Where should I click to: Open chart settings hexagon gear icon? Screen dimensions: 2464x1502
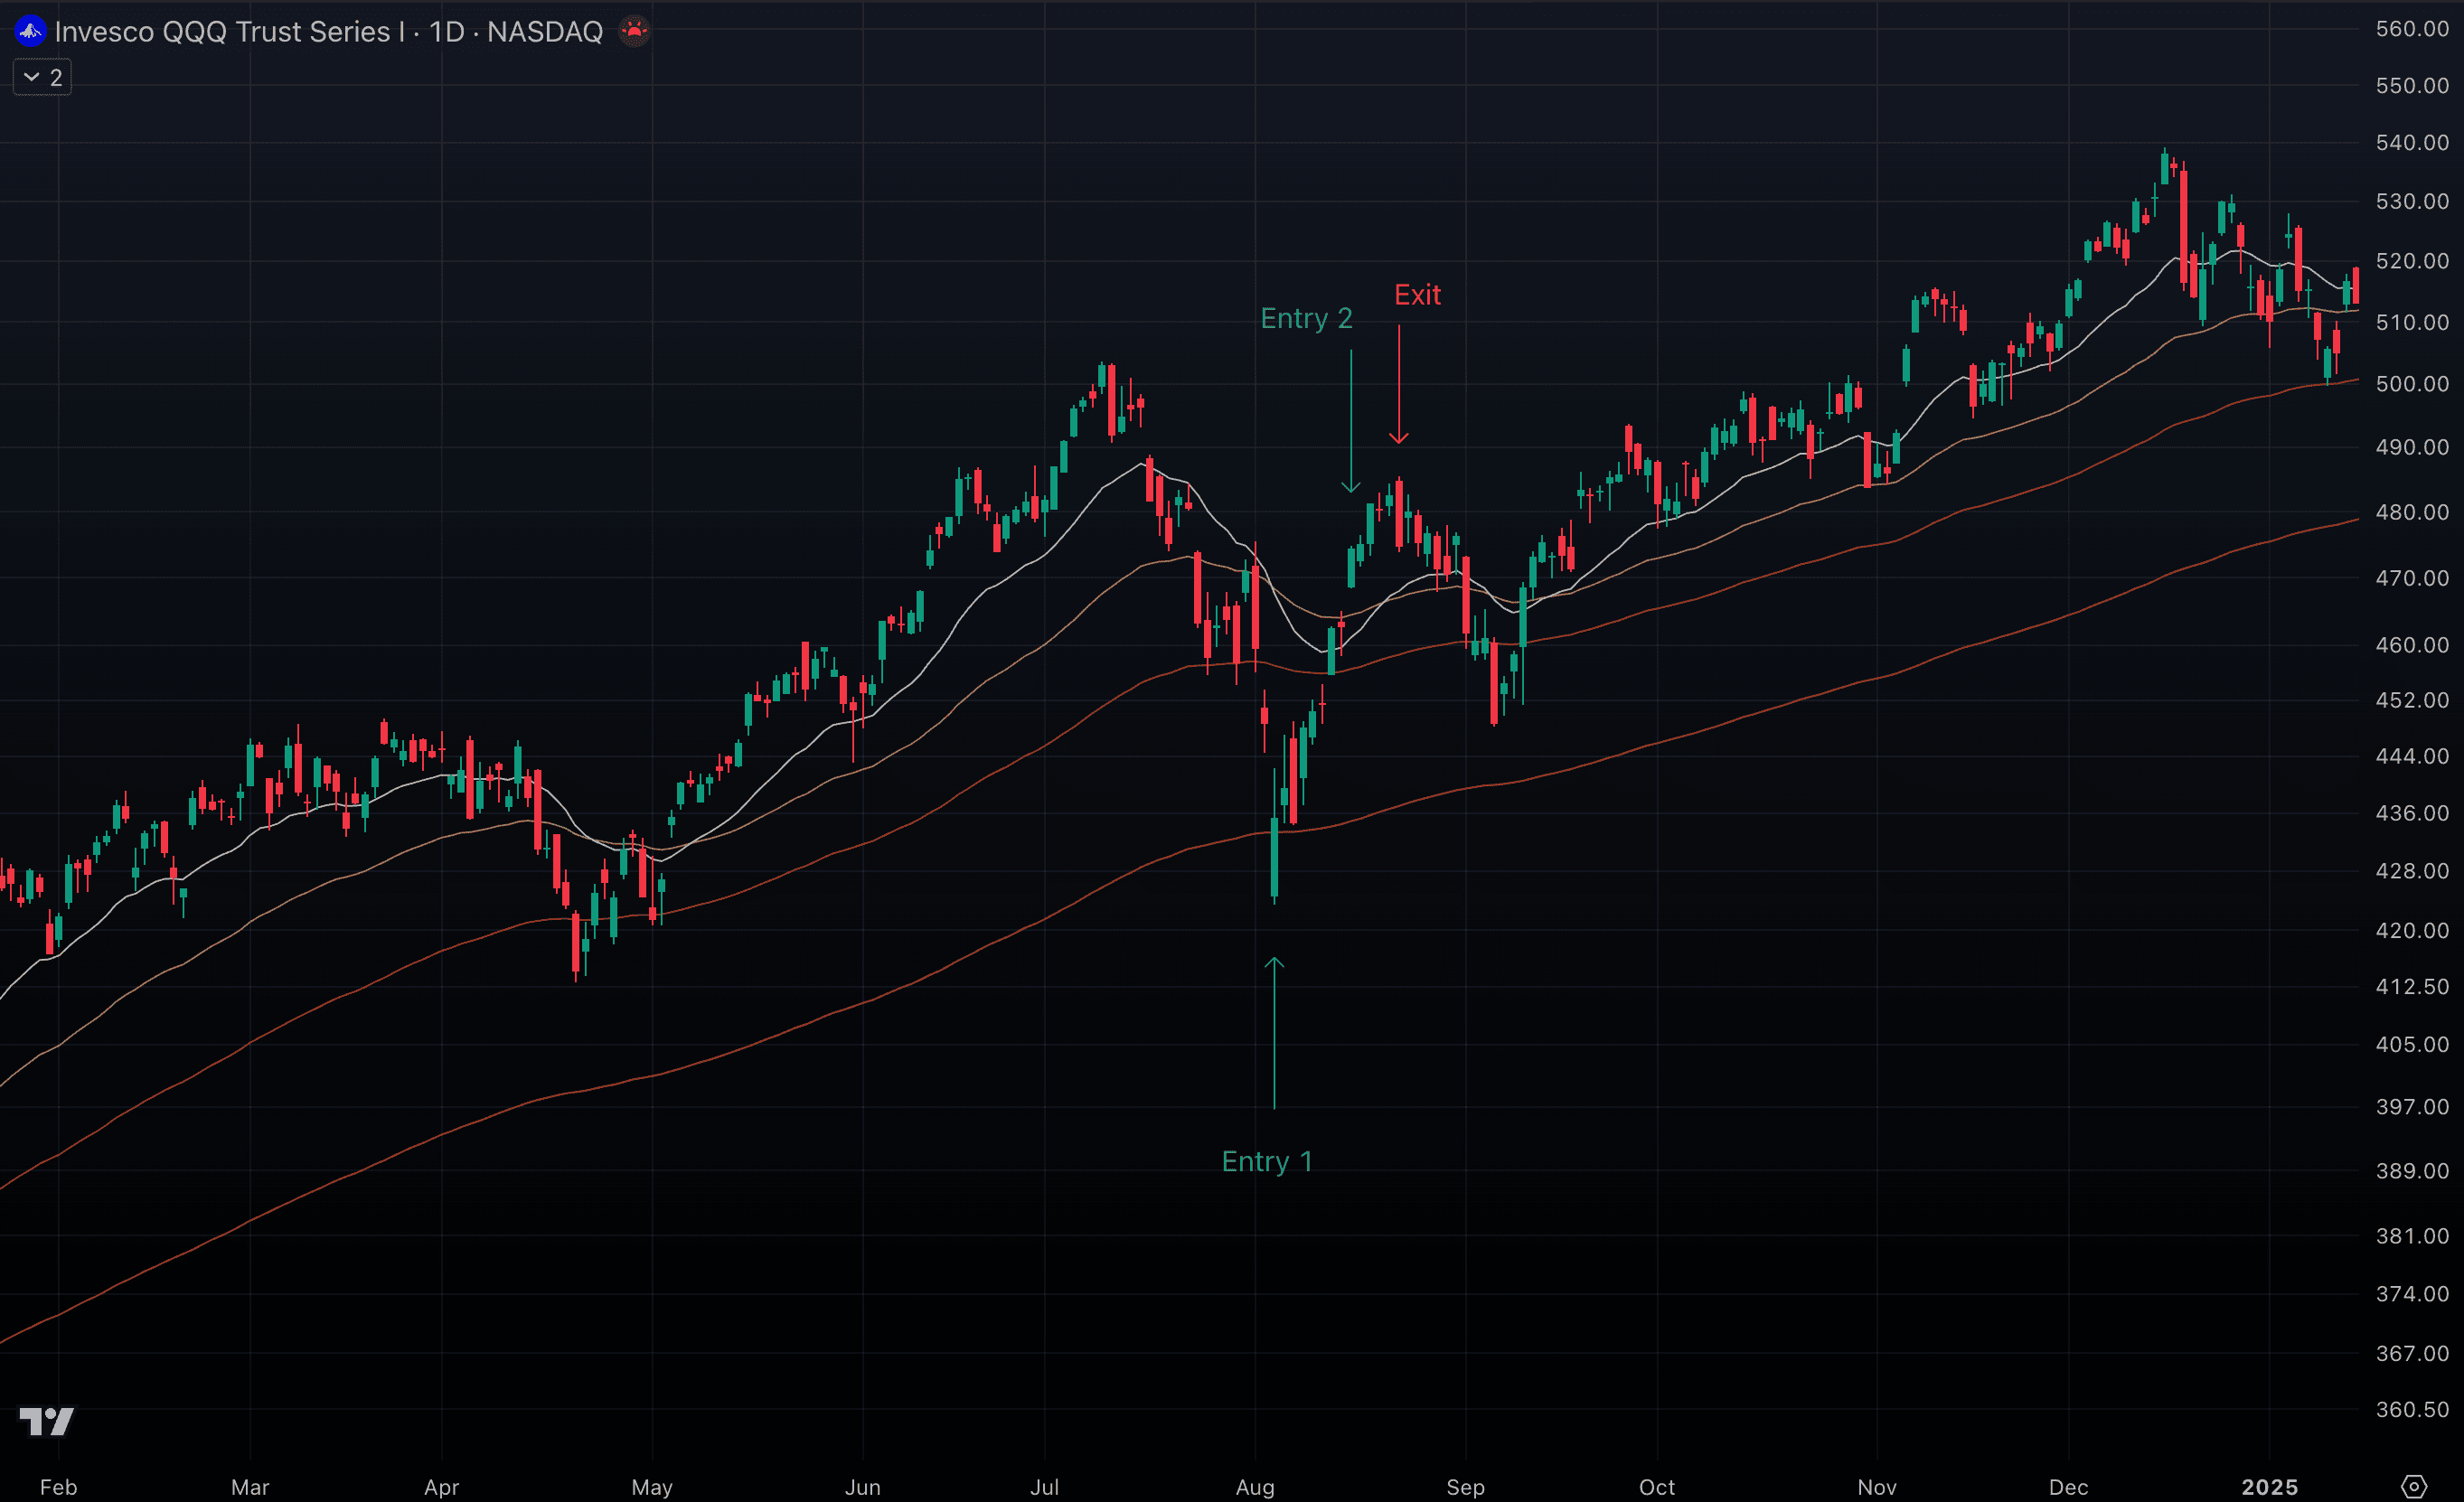point(2414,1486)
